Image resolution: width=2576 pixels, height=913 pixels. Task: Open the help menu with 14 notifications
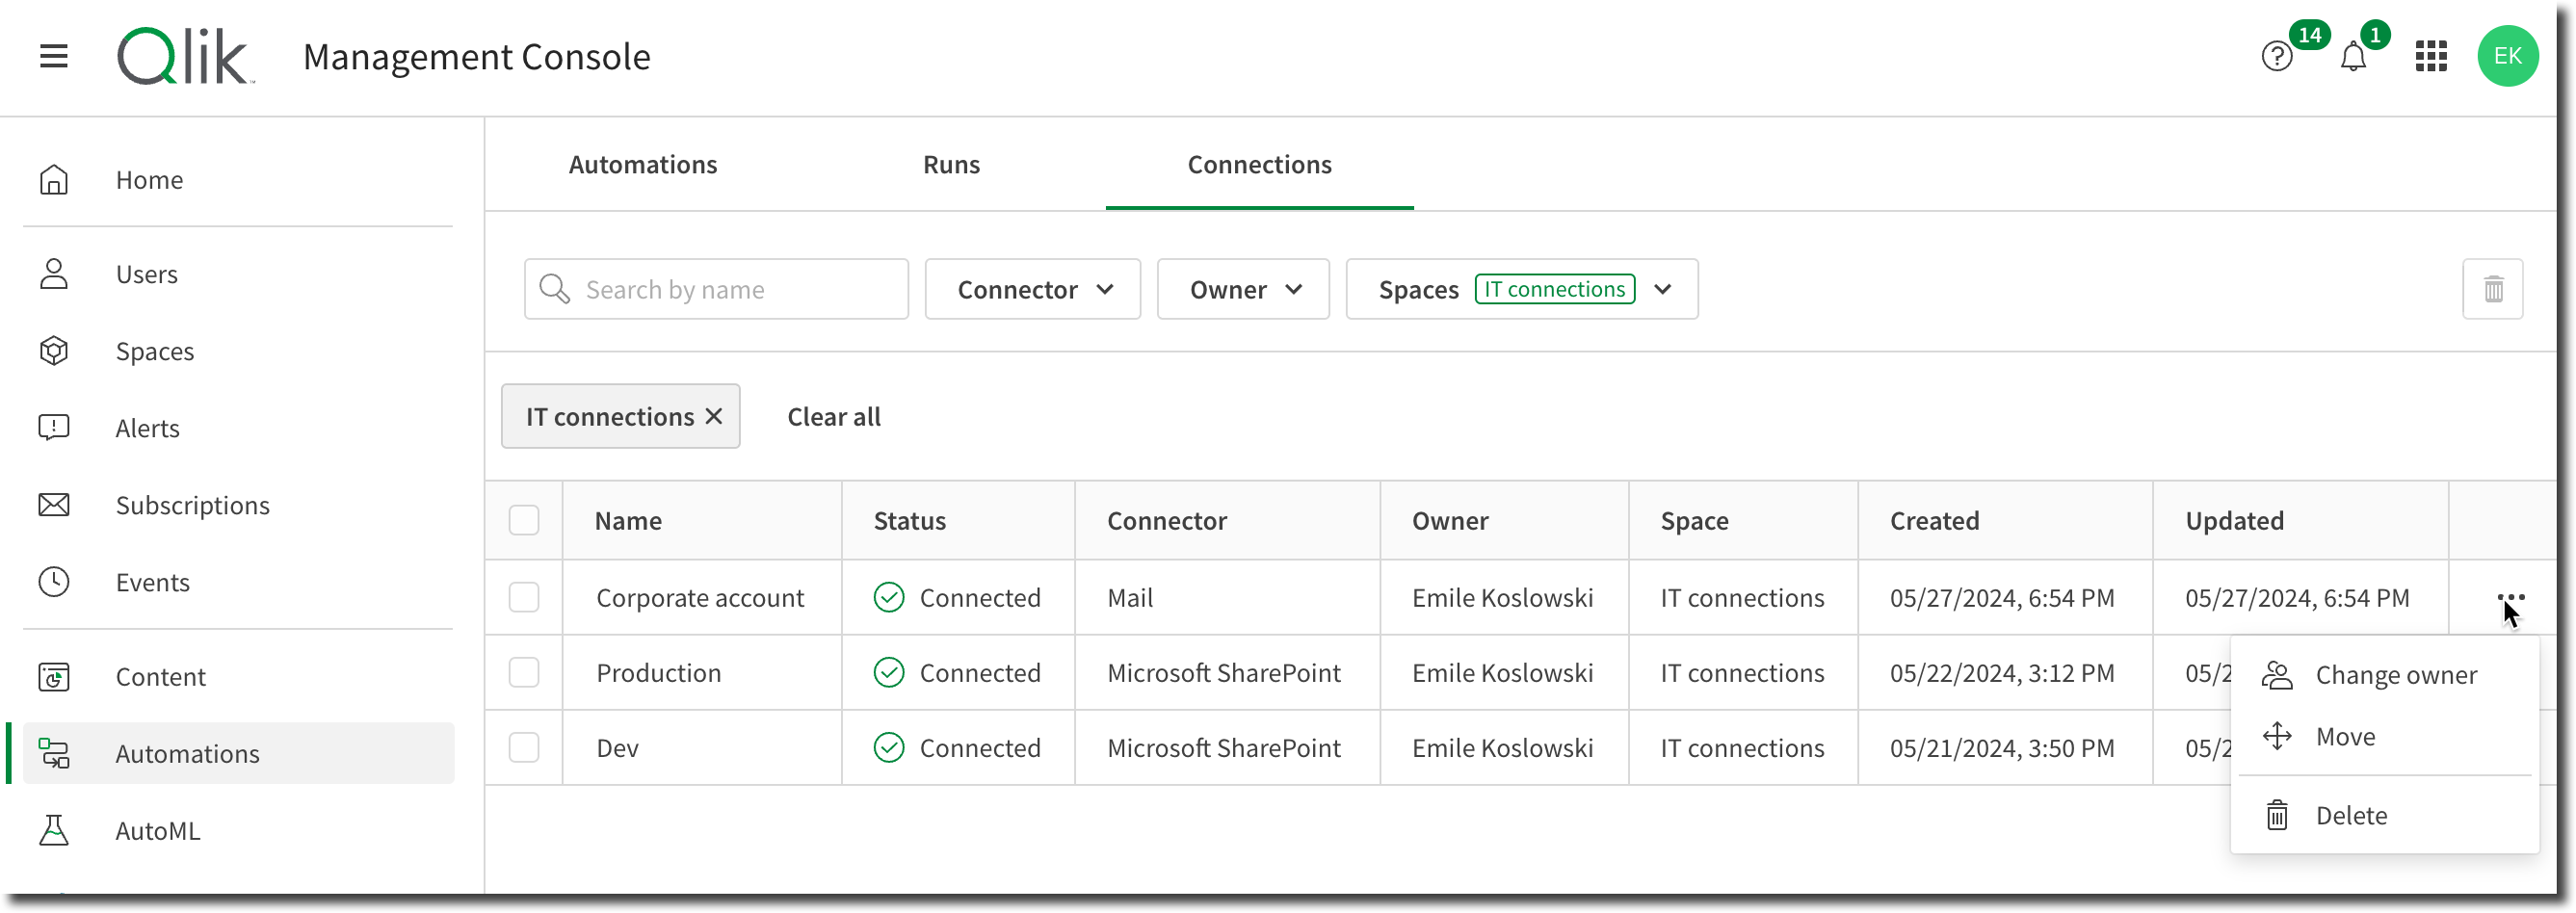(x=2277, y=57)
